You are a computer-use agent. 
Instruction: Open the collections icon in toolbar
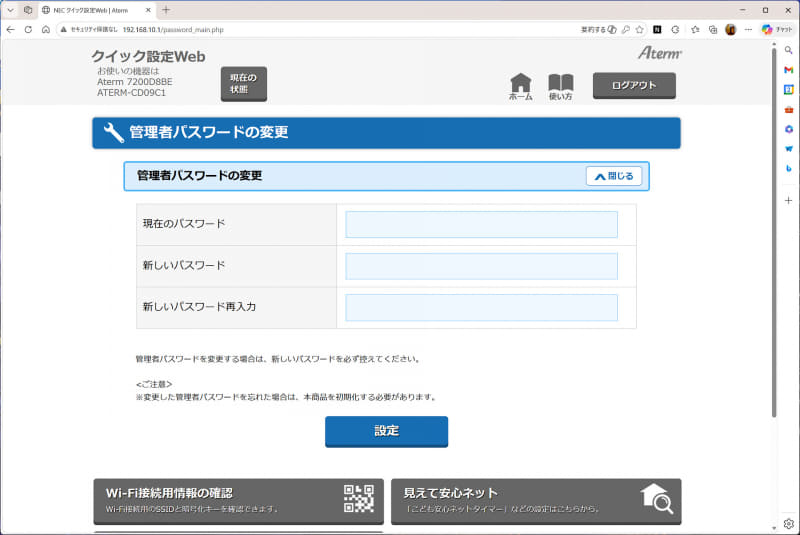point(713,30)
